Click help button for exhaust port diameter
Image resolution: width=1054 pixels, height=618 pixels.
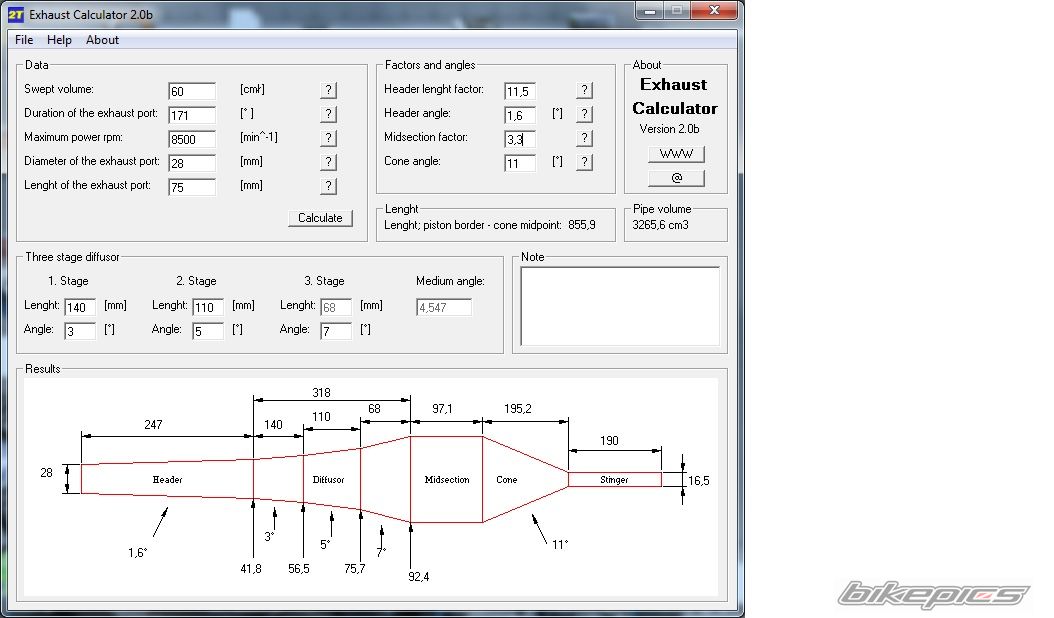pyautogui.click(x=328, y=162)
